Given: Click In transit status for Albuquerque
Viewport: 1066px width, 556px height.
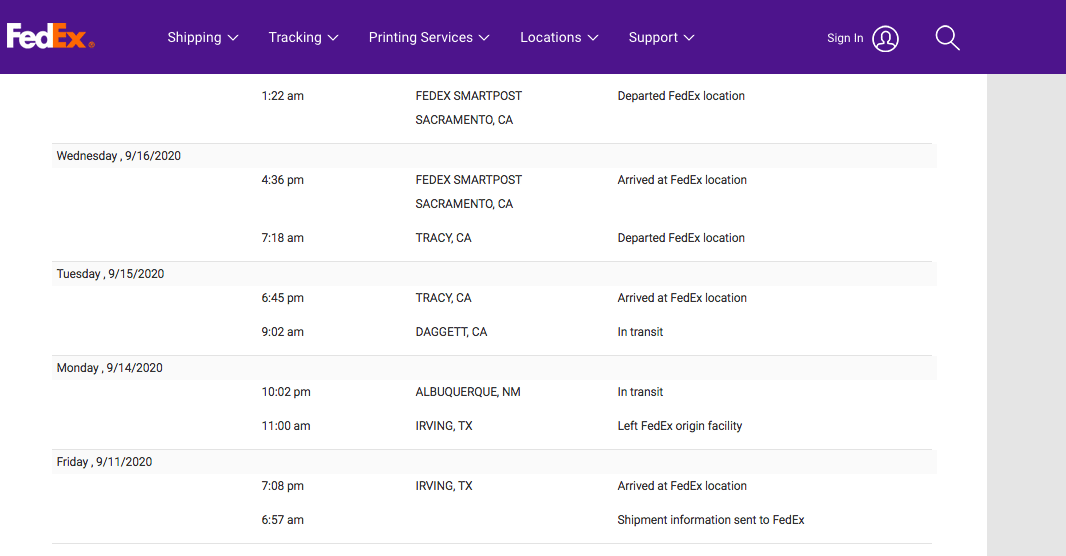Looking at the screenshot, I should click(640, 392).
